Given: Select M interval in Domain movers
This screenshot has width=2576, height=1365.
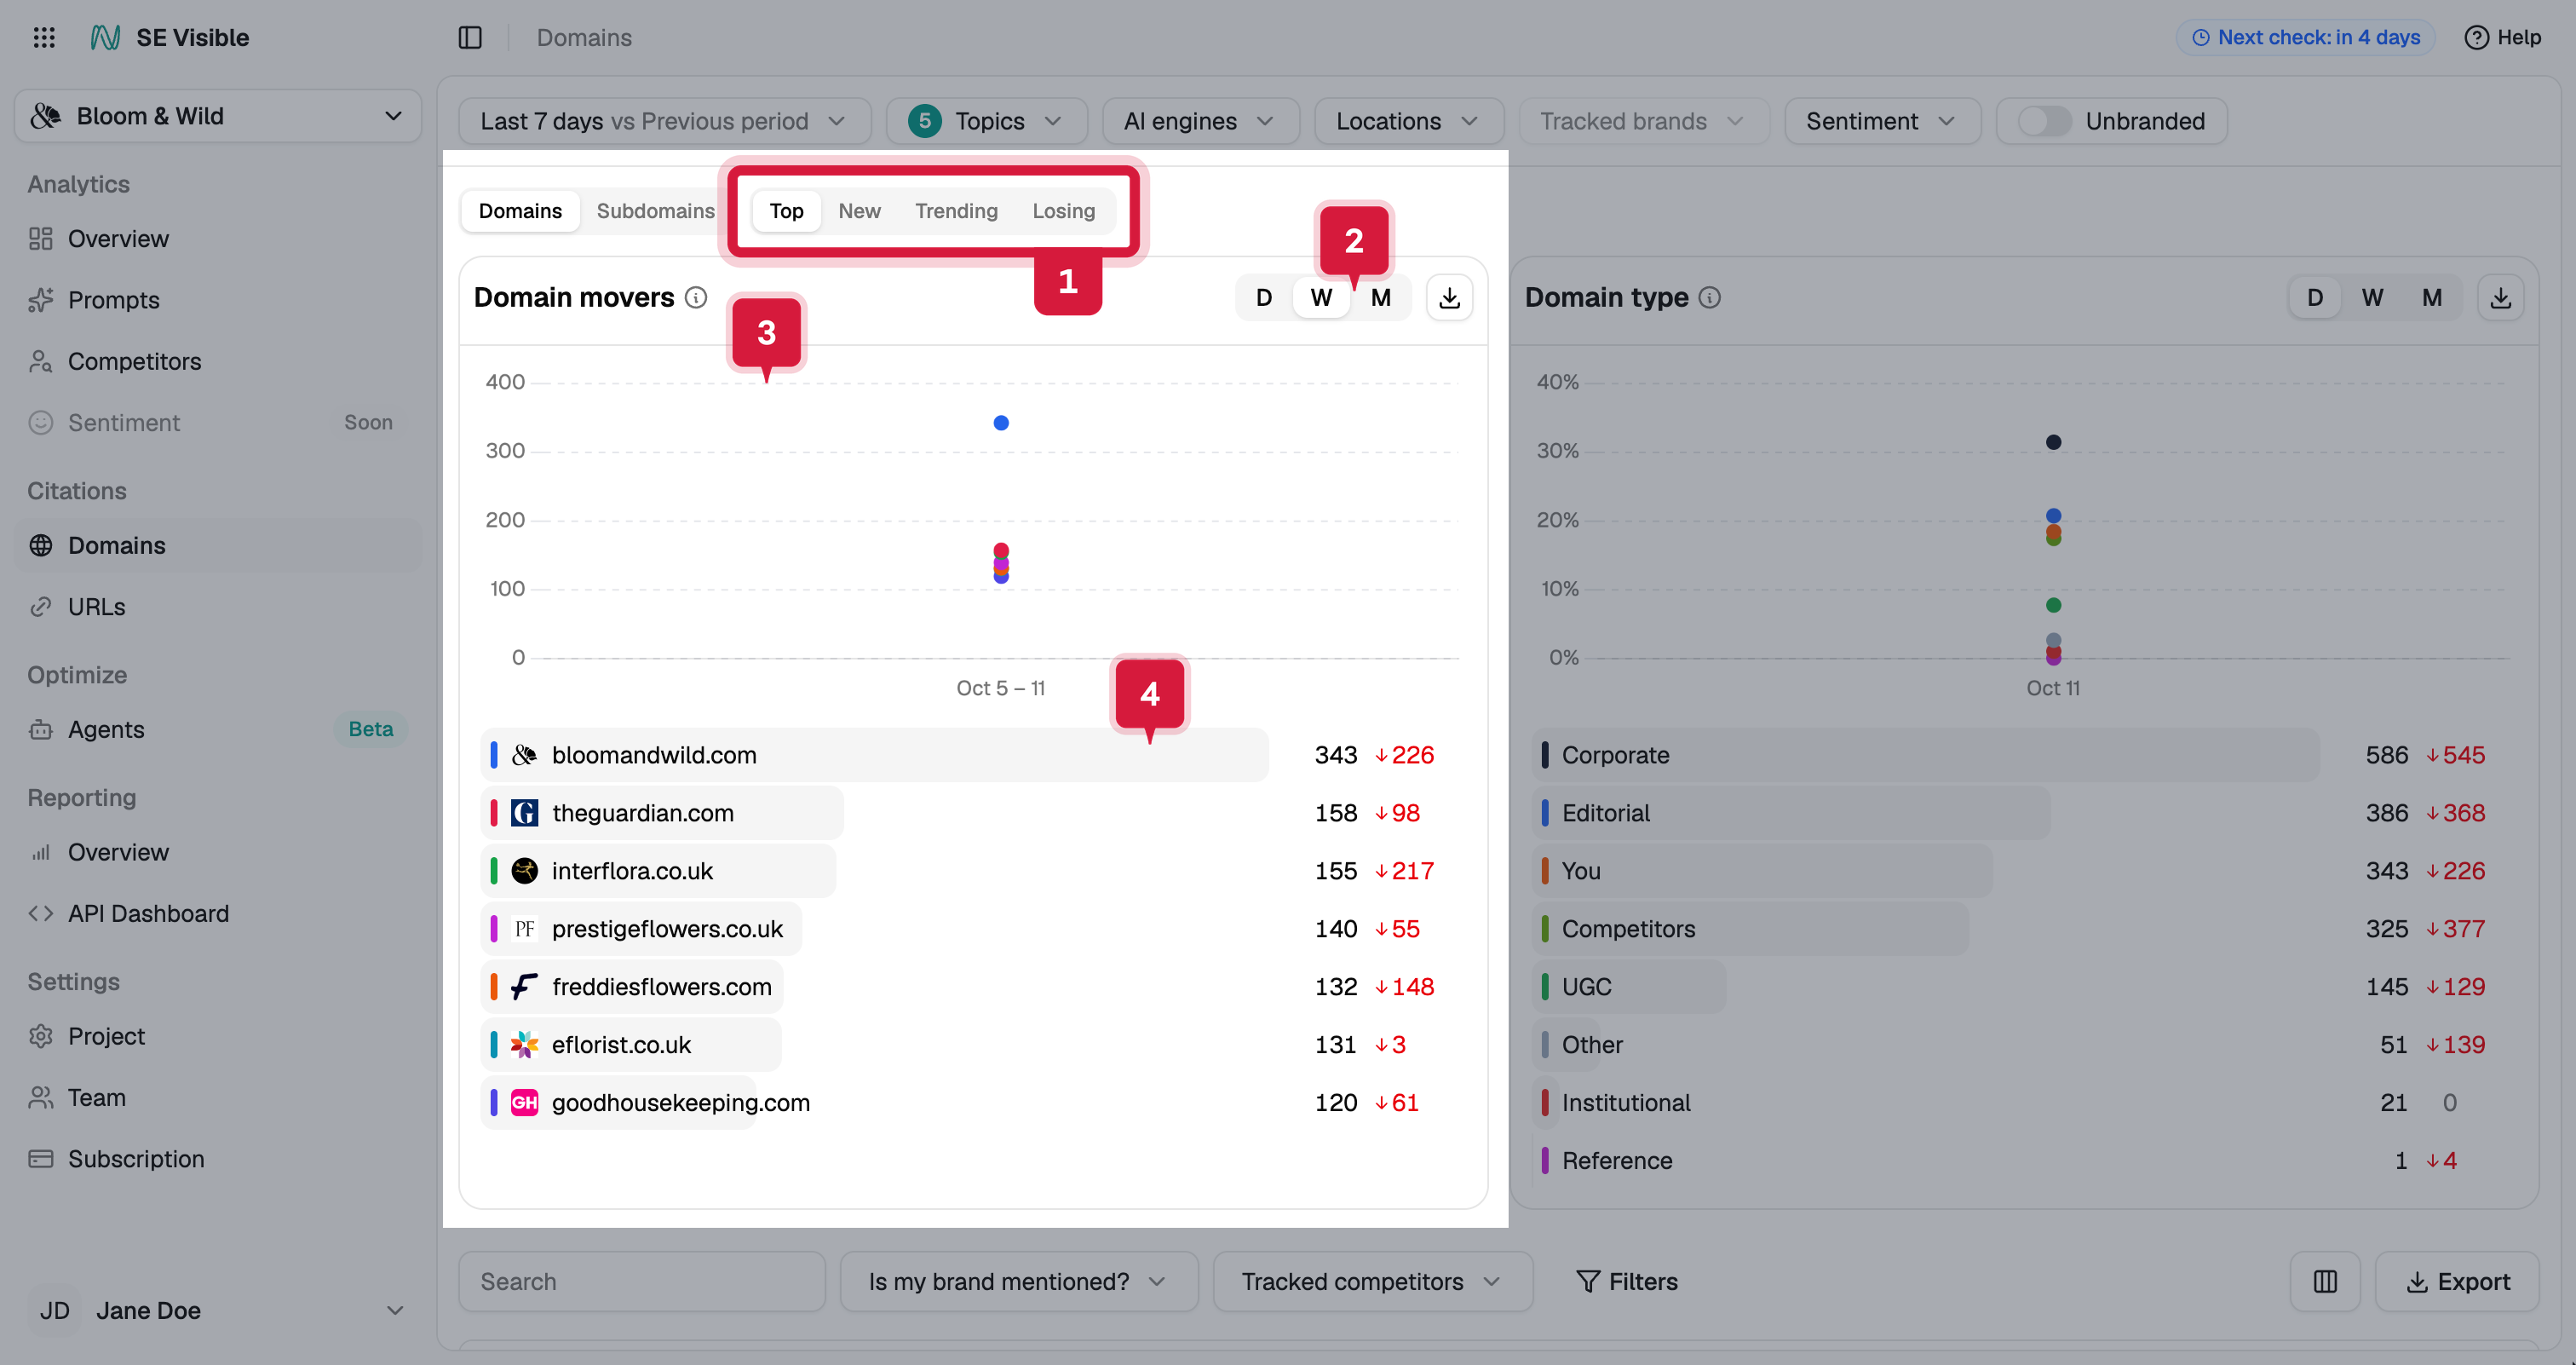Looking at the screenshot, I should coord(1381,298).
